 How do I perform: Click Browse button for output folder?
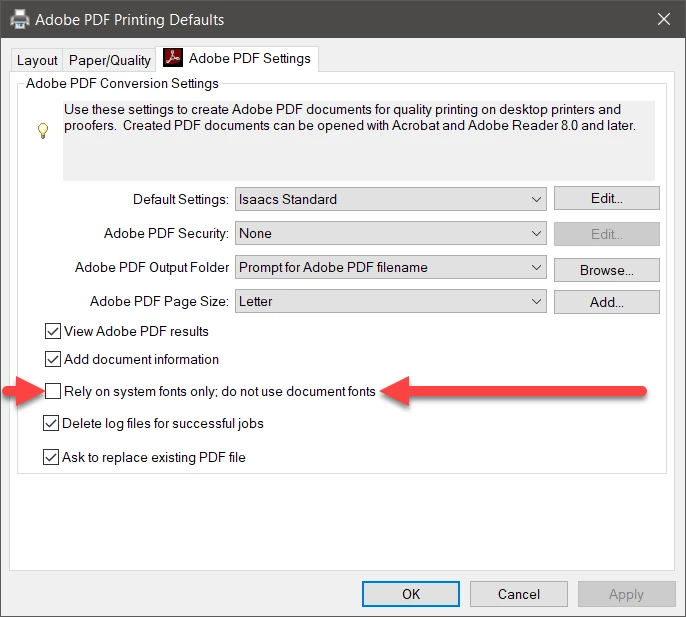pos(606,270)
